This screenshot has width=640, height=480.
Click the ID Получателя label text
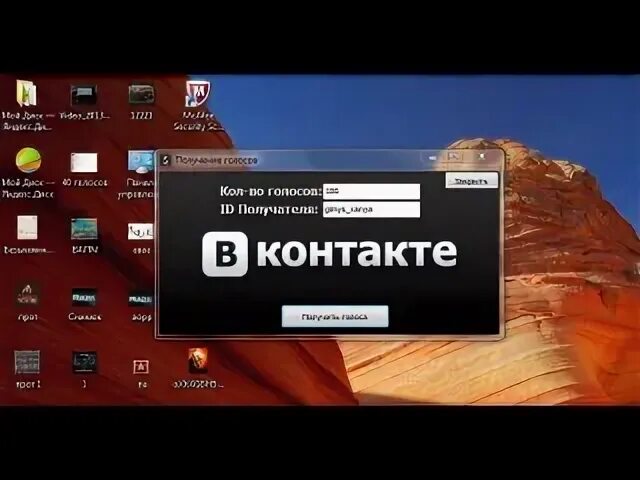[x=269, y=210]
